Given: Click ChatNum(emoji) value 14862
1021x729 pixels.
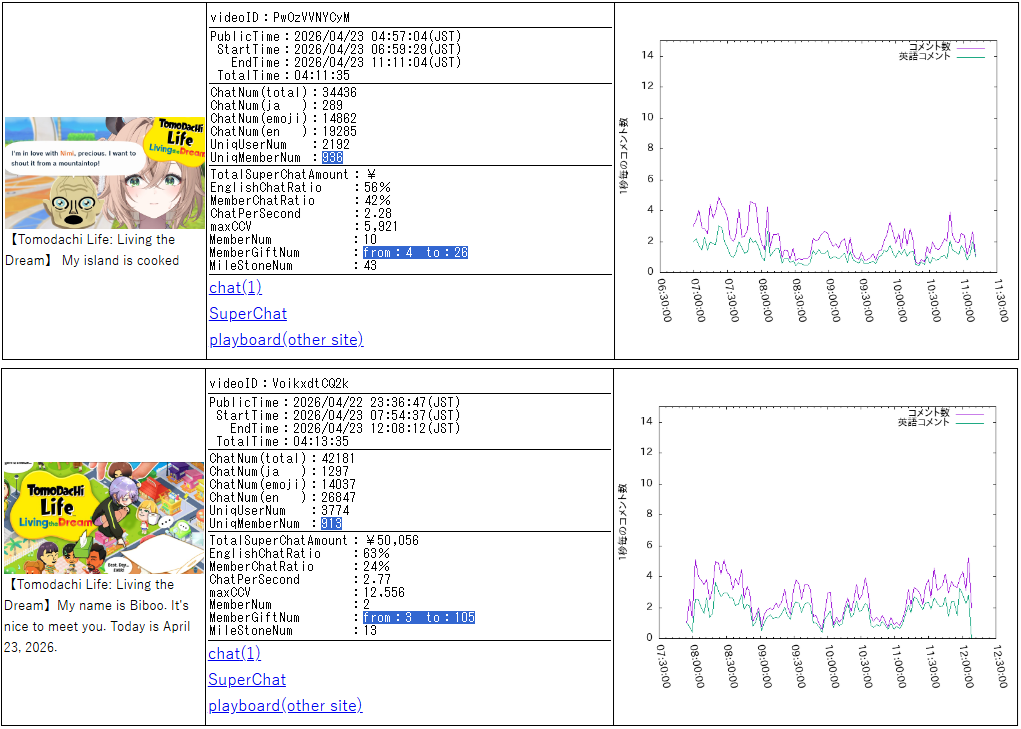Looking at the screenshot, I should tap(339, 118).
